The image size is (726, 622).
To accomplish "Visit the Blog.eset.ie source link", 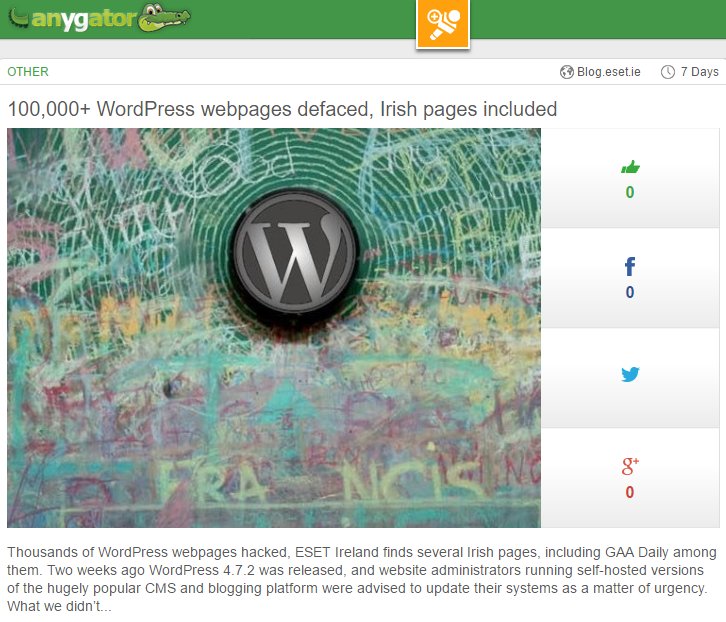I will coord(608,72).
